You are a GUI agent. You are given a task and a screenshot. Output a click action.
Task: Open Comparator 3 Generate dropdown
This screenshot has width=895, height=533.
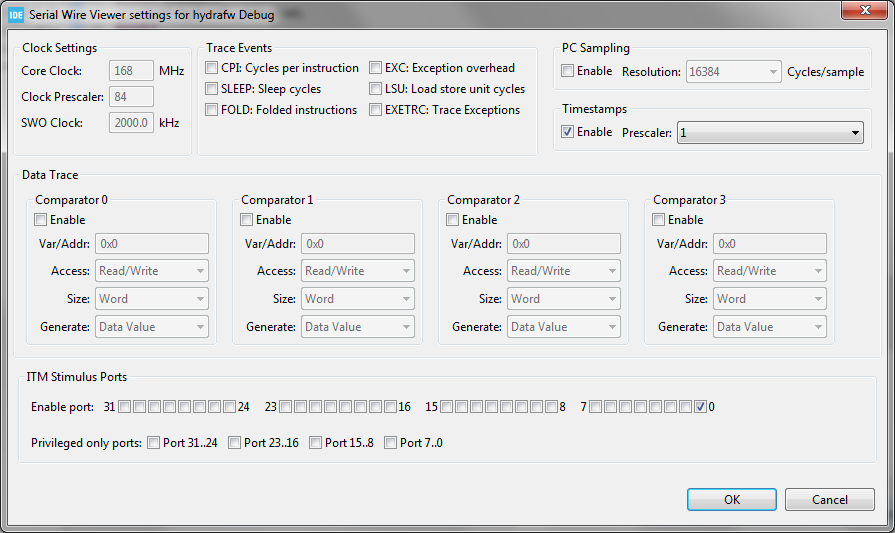(770, 327)
